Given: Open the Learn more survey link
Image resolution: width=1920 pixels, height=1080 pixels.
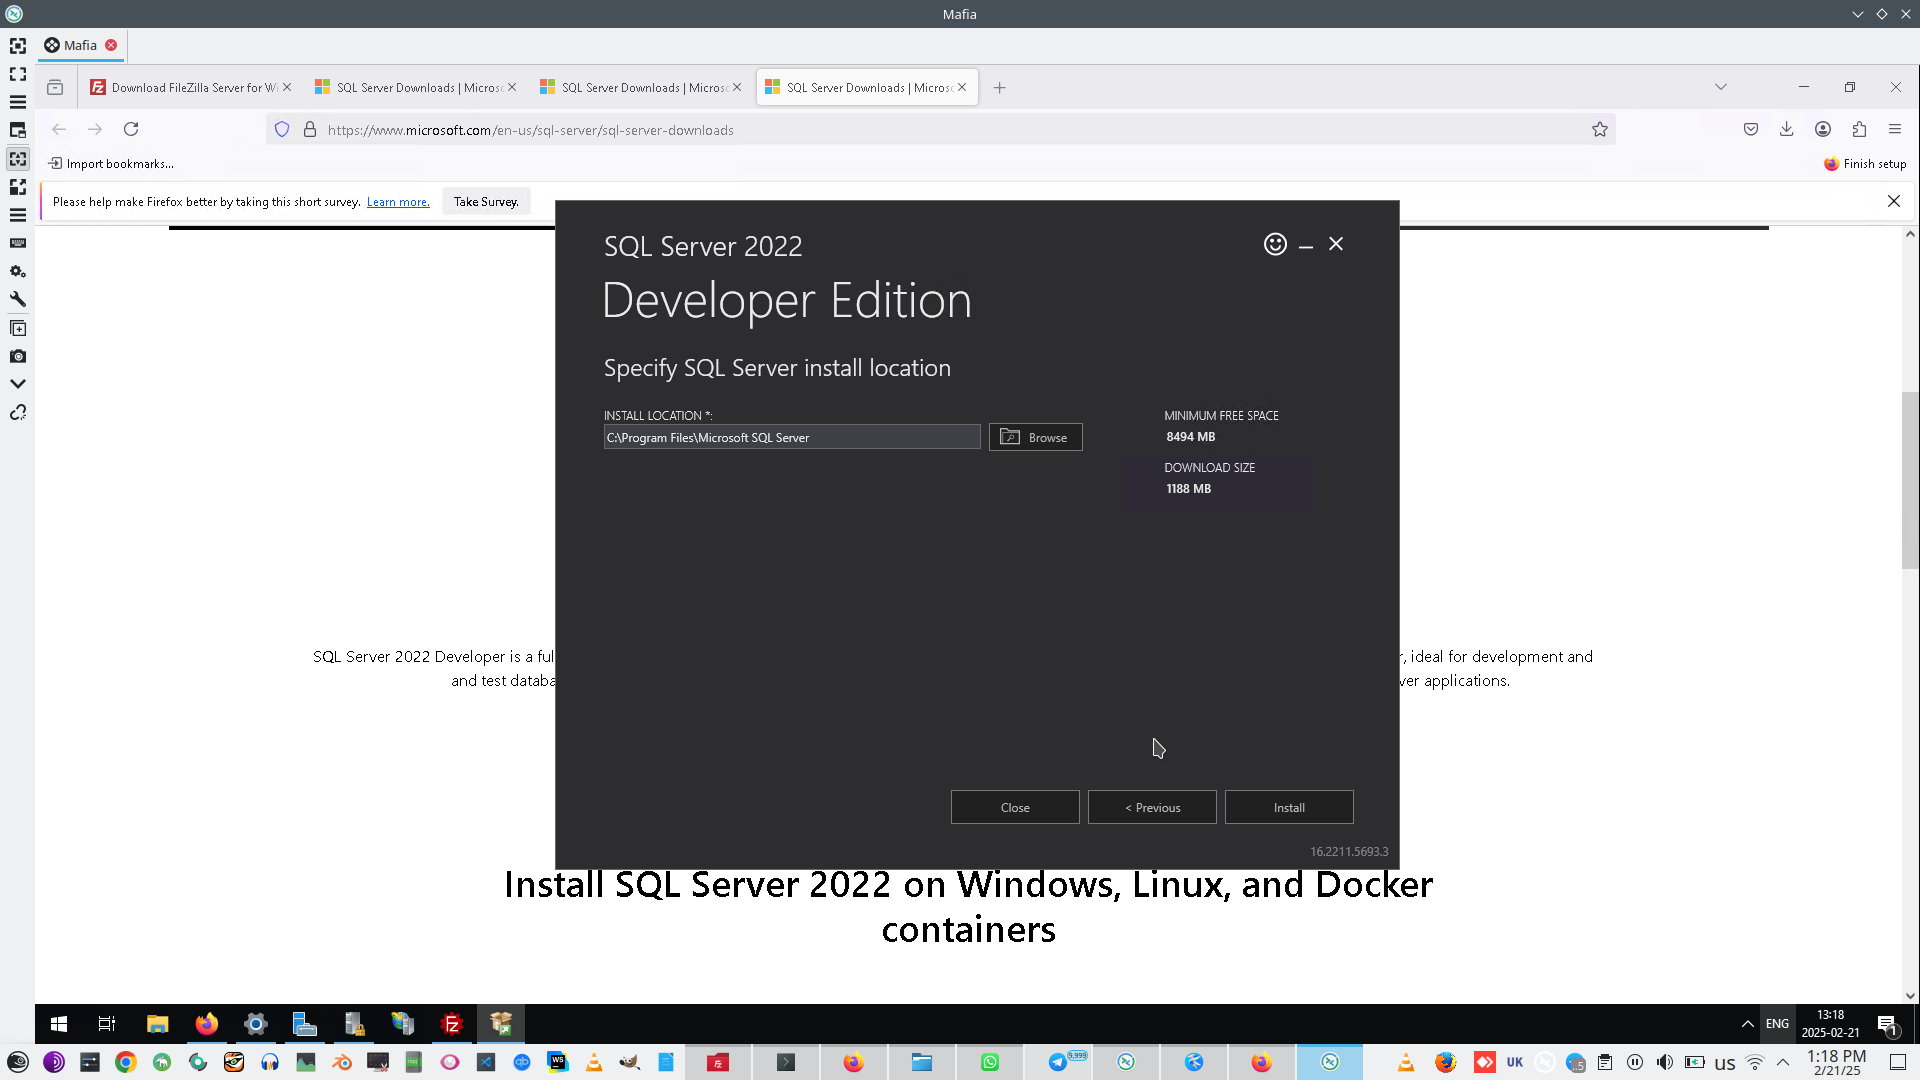Looking at the screenshot, I should 398,202.
